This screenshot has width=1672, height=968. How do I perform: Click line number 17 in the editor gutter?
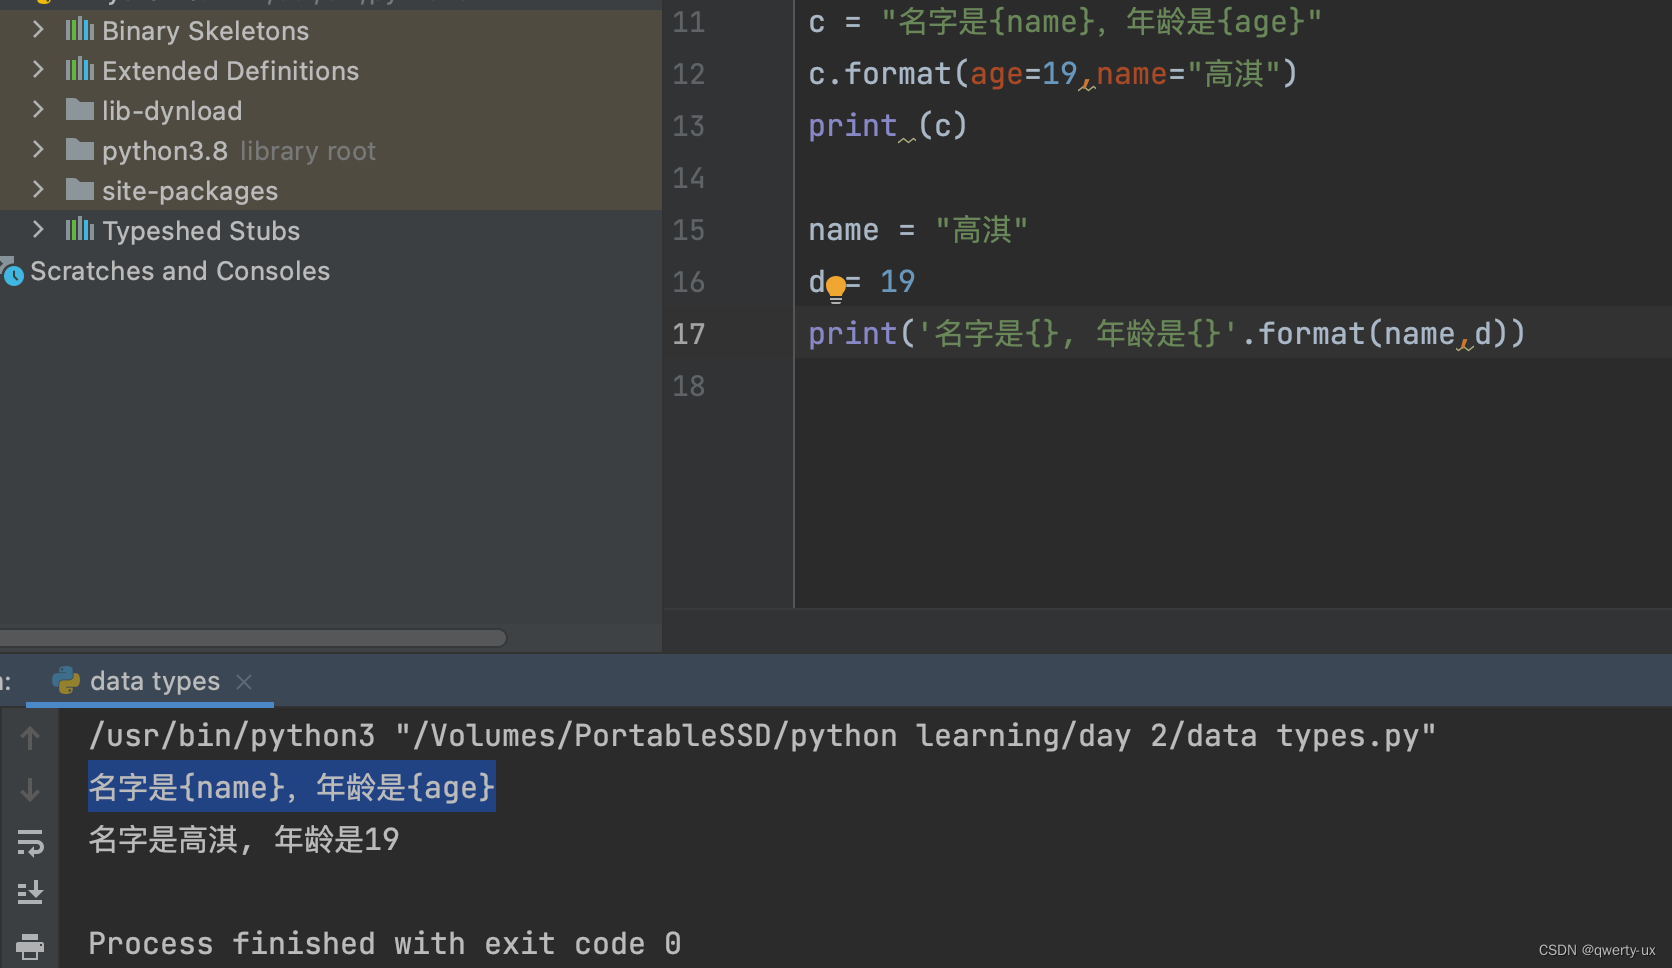point(688,333)
